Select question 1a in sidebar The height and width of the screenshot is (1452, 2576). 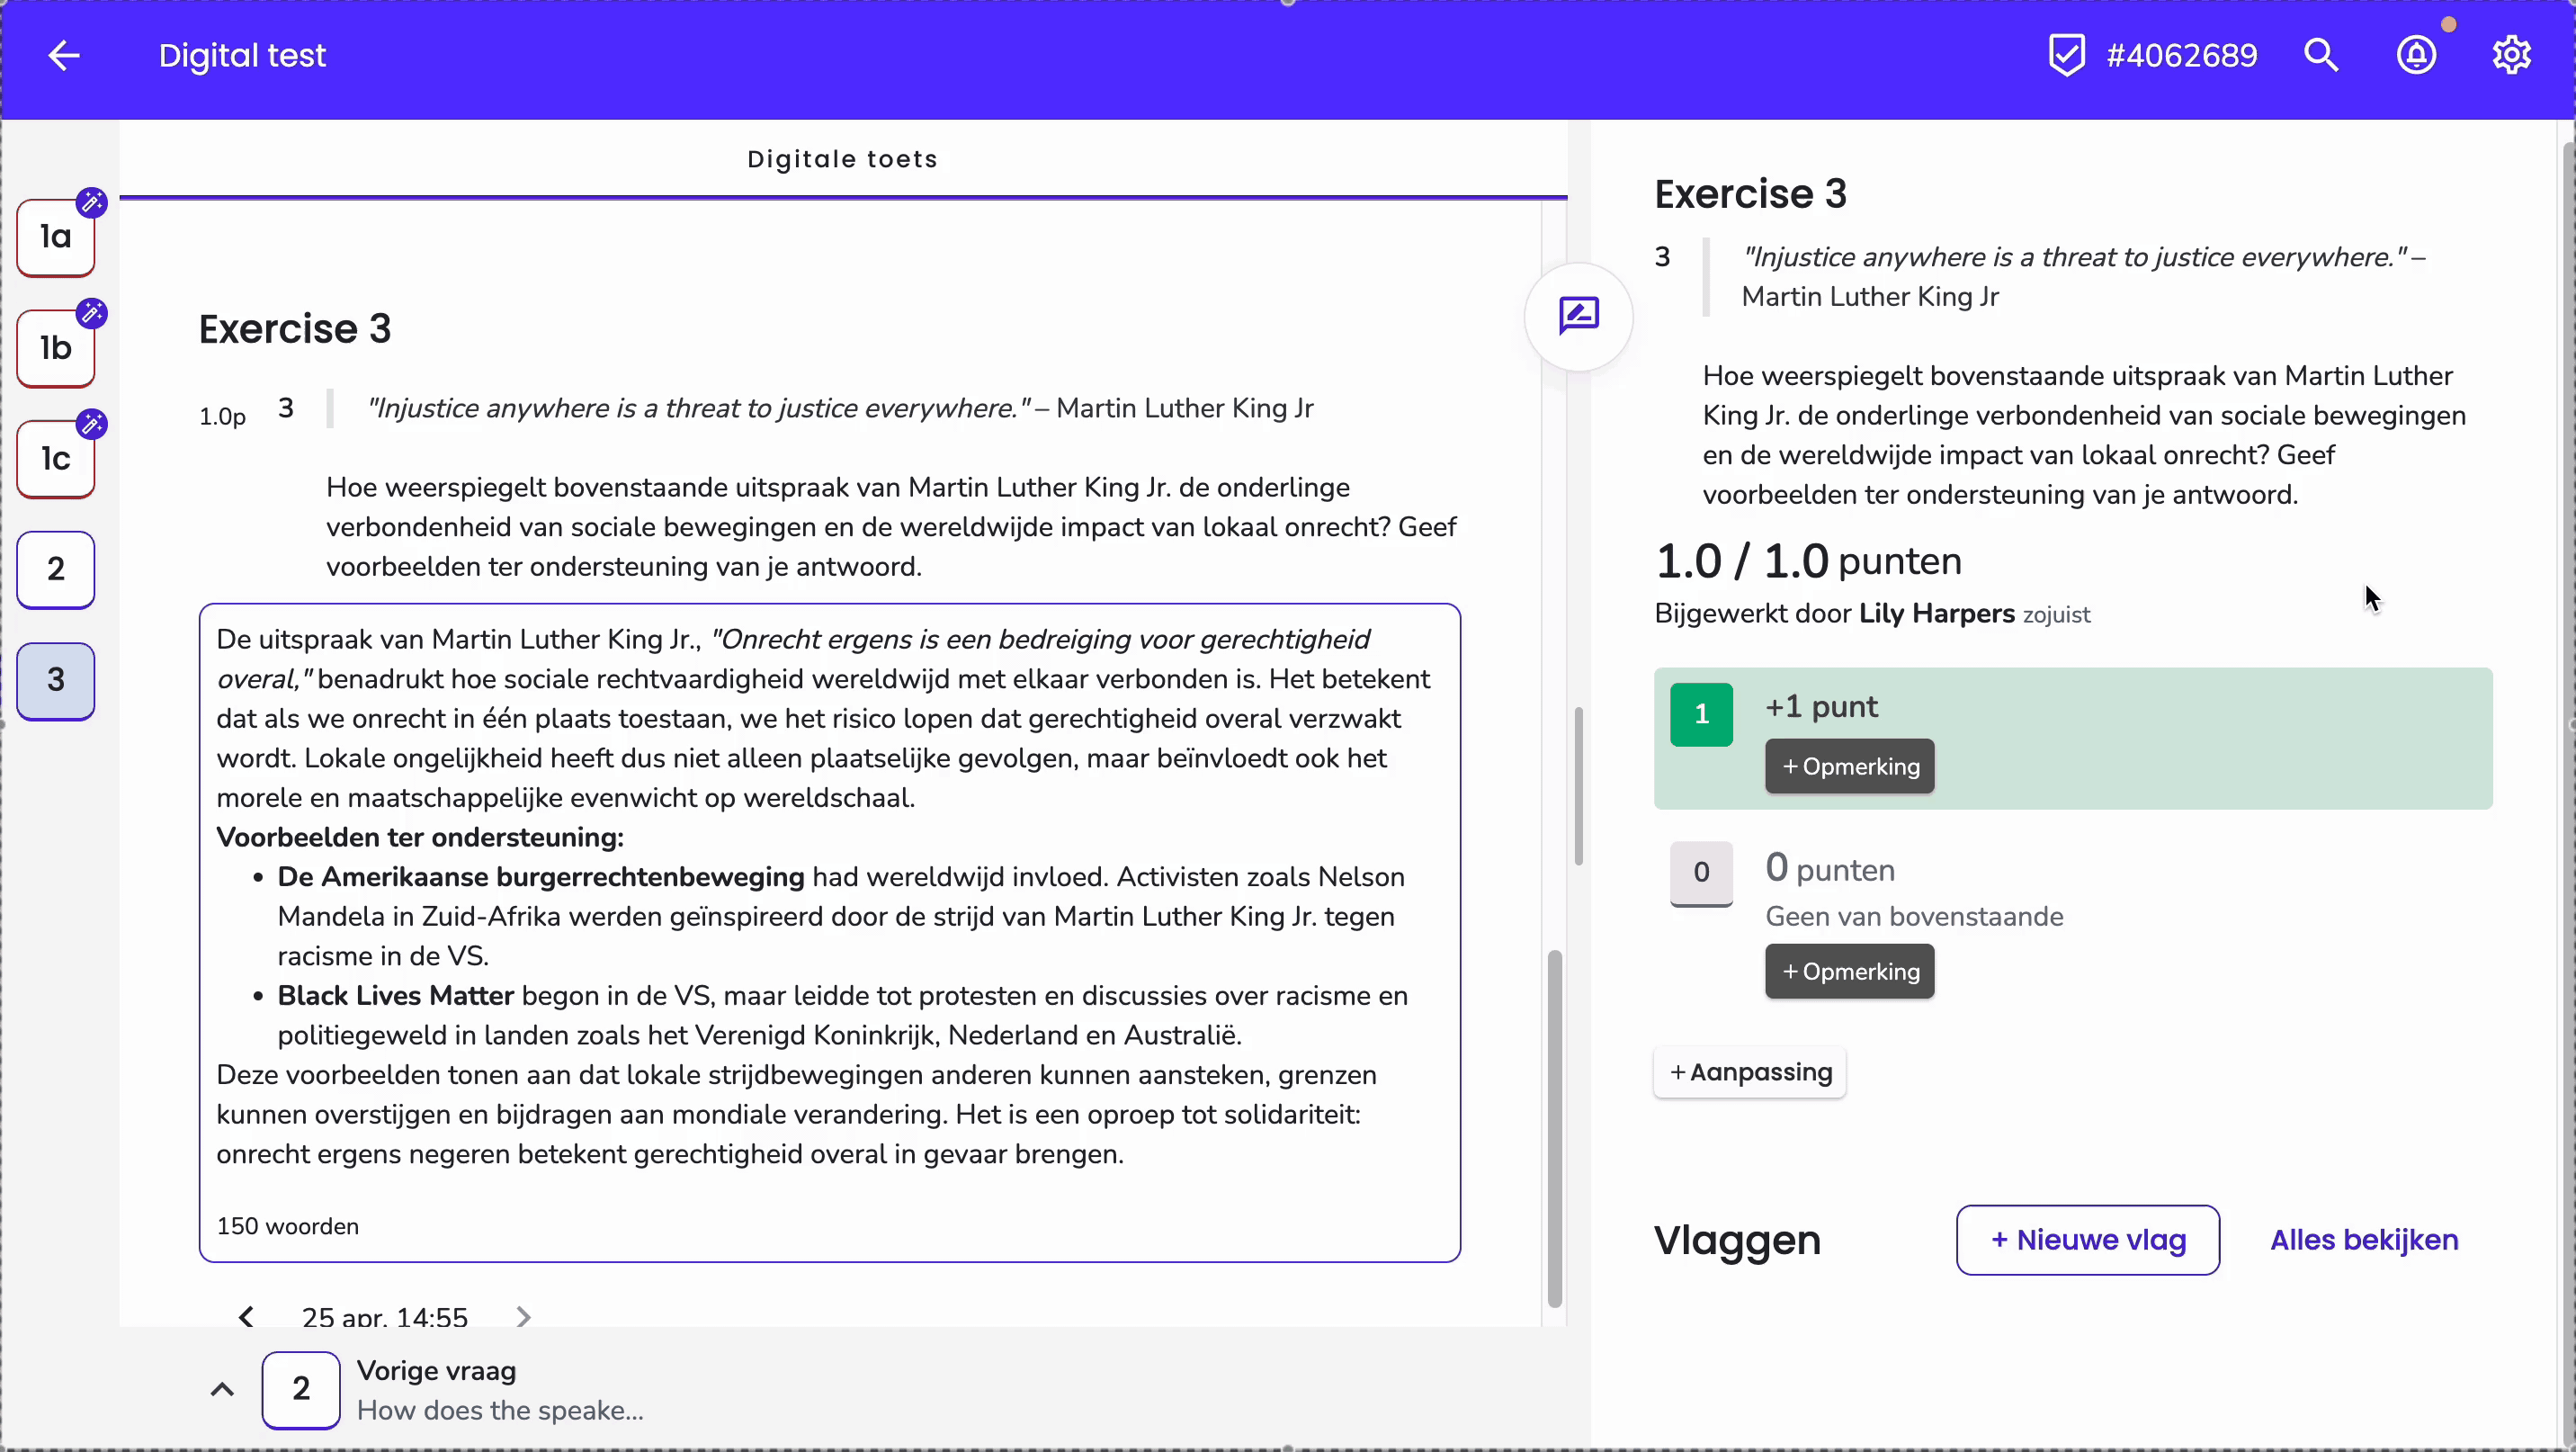click(x=56, y=238)
